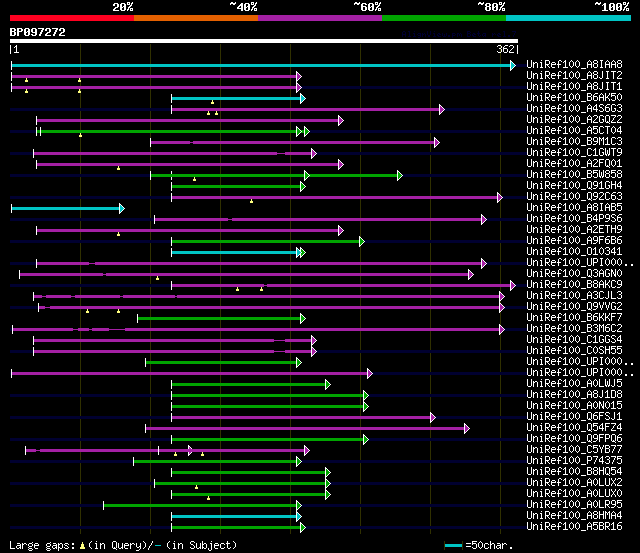Select the UniRef100_B6KKF7 label
This screenshot has width=640, height=553.
574,318
